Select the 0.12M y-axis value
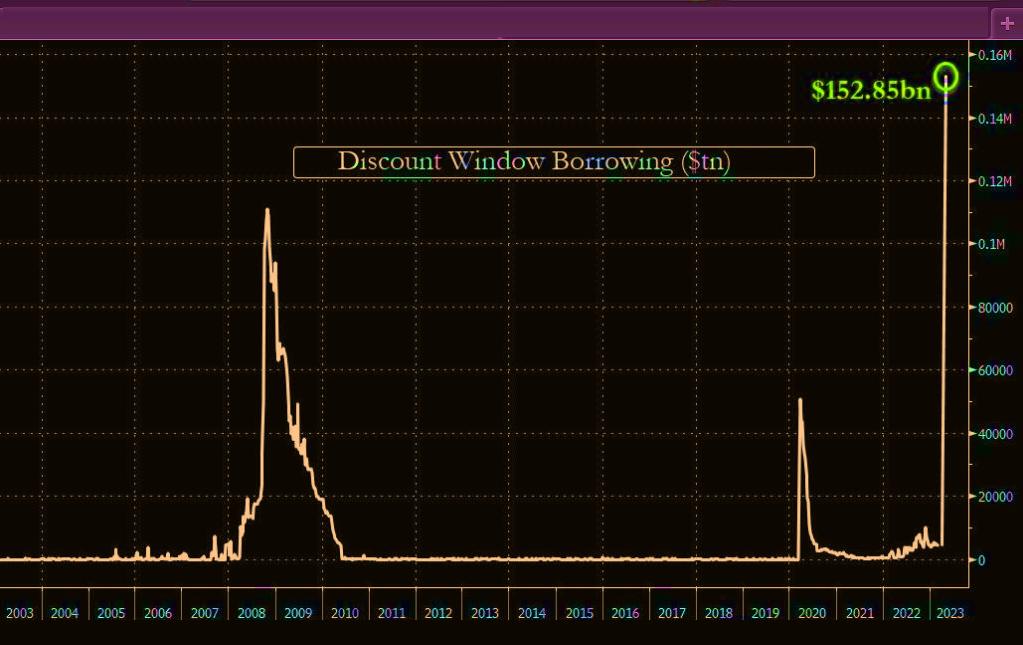1023x645 pixels. (x=996, y=182)
